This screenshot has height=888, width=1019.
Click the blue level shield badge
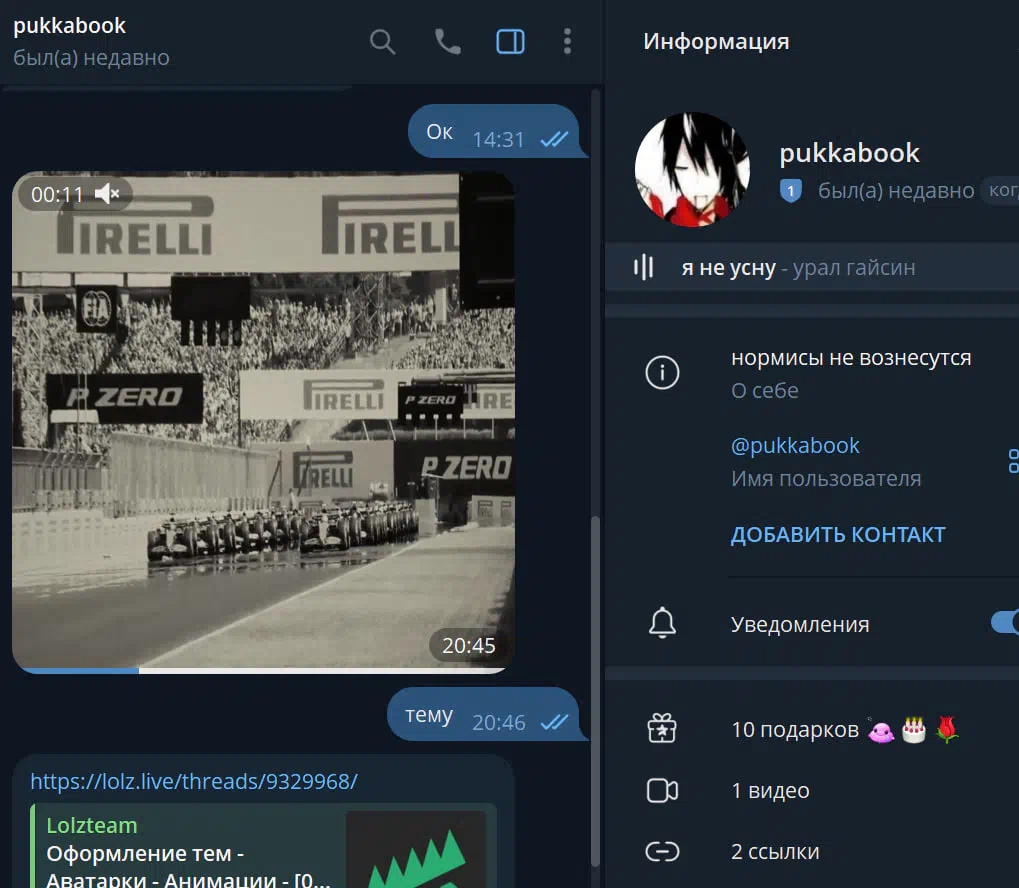pos(791,191)
